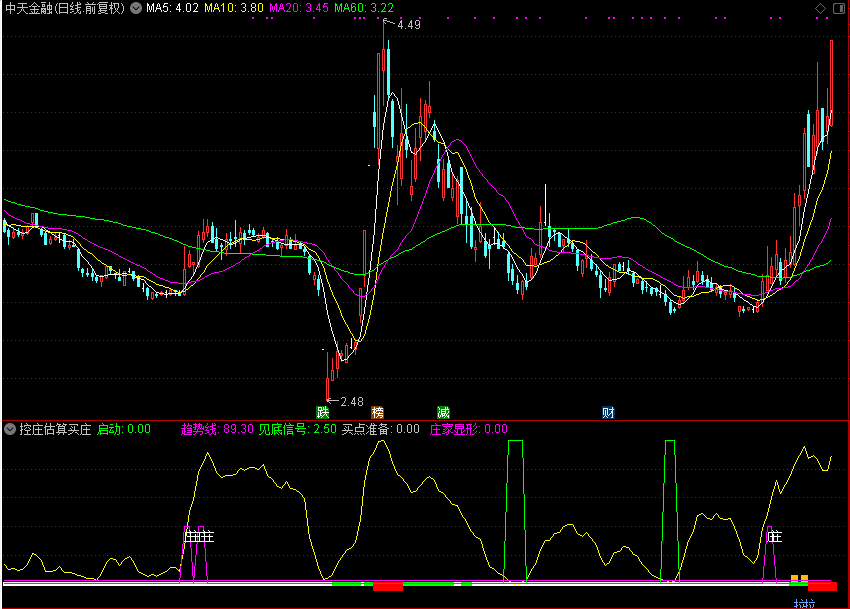The width and height of the screenshot is (850, 609).
Task: Click the red bar below the 4.49 peak
Action: (x=388, y=587)
